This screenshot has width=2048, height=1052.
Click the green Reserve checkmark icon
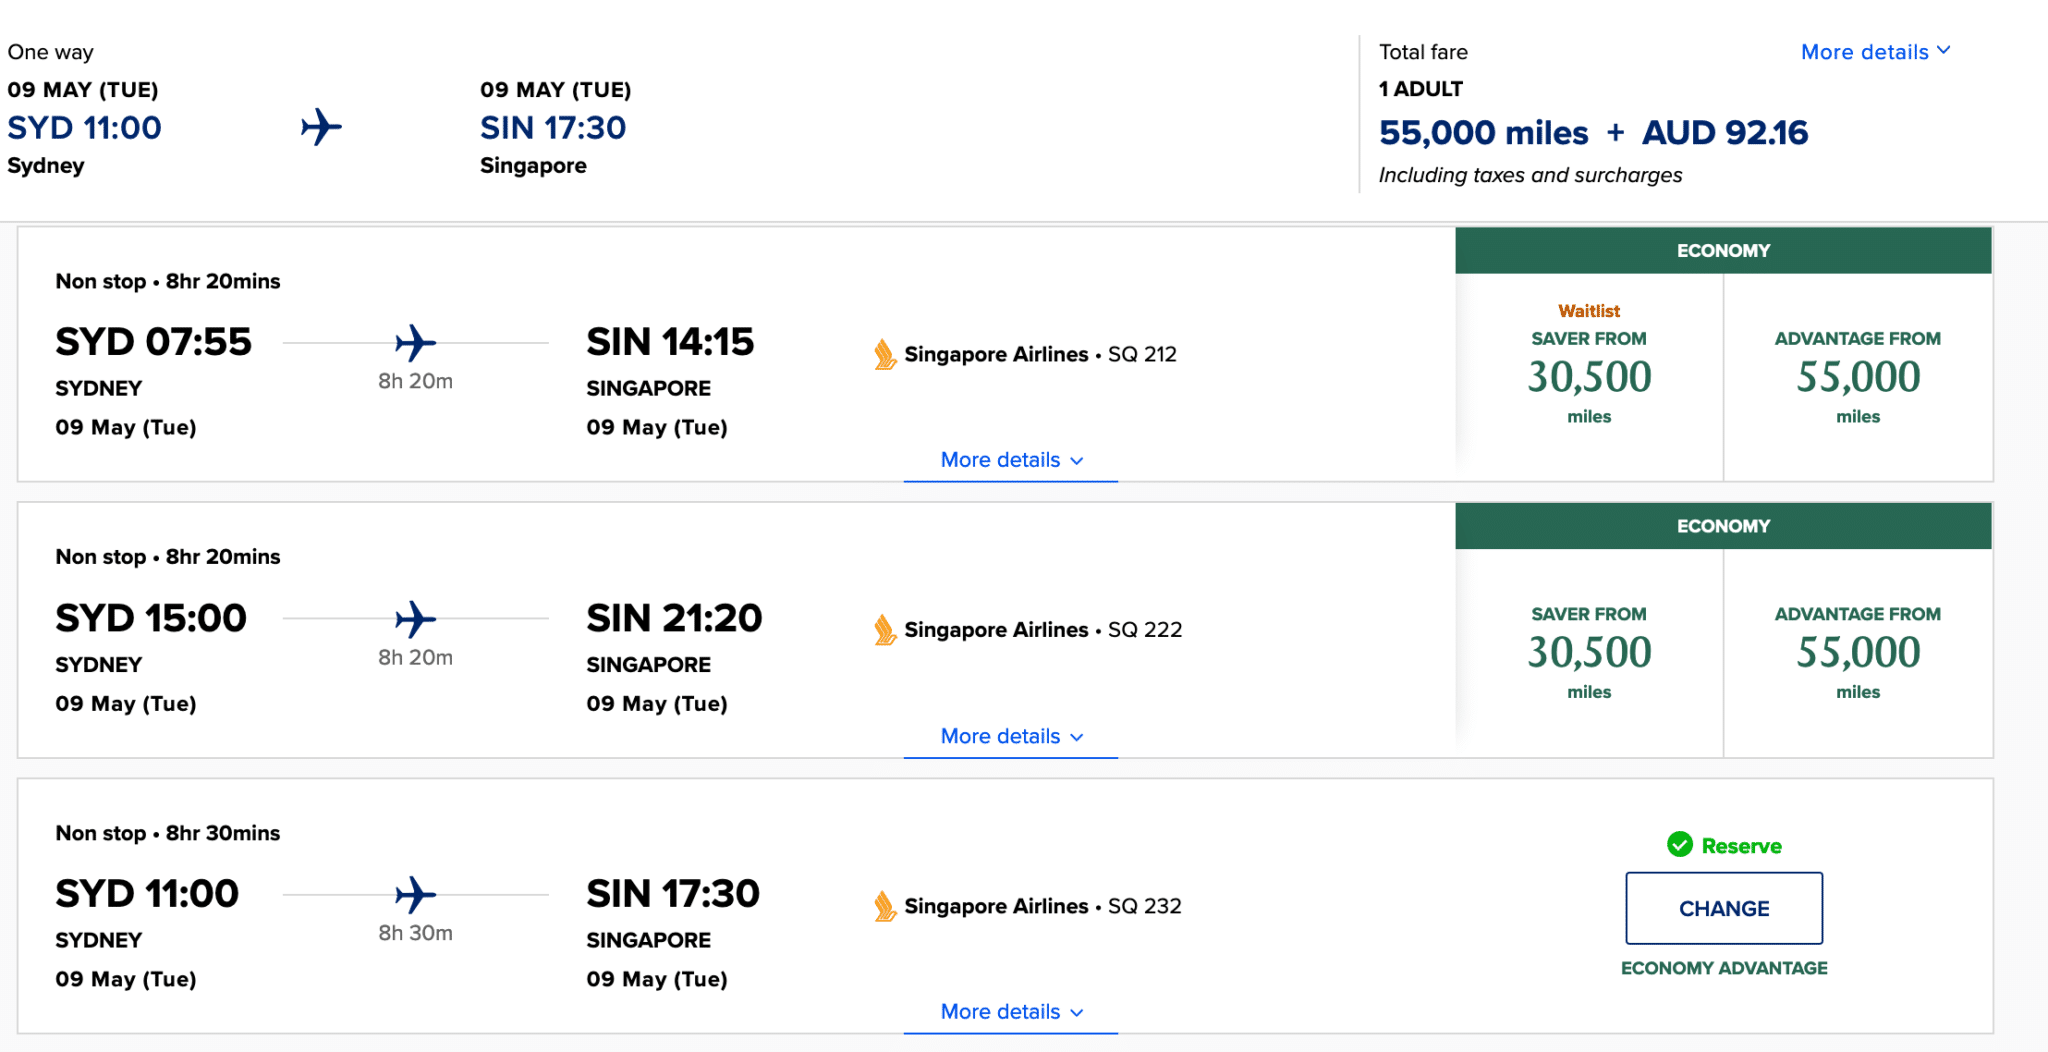click(x=1679, y=845)
